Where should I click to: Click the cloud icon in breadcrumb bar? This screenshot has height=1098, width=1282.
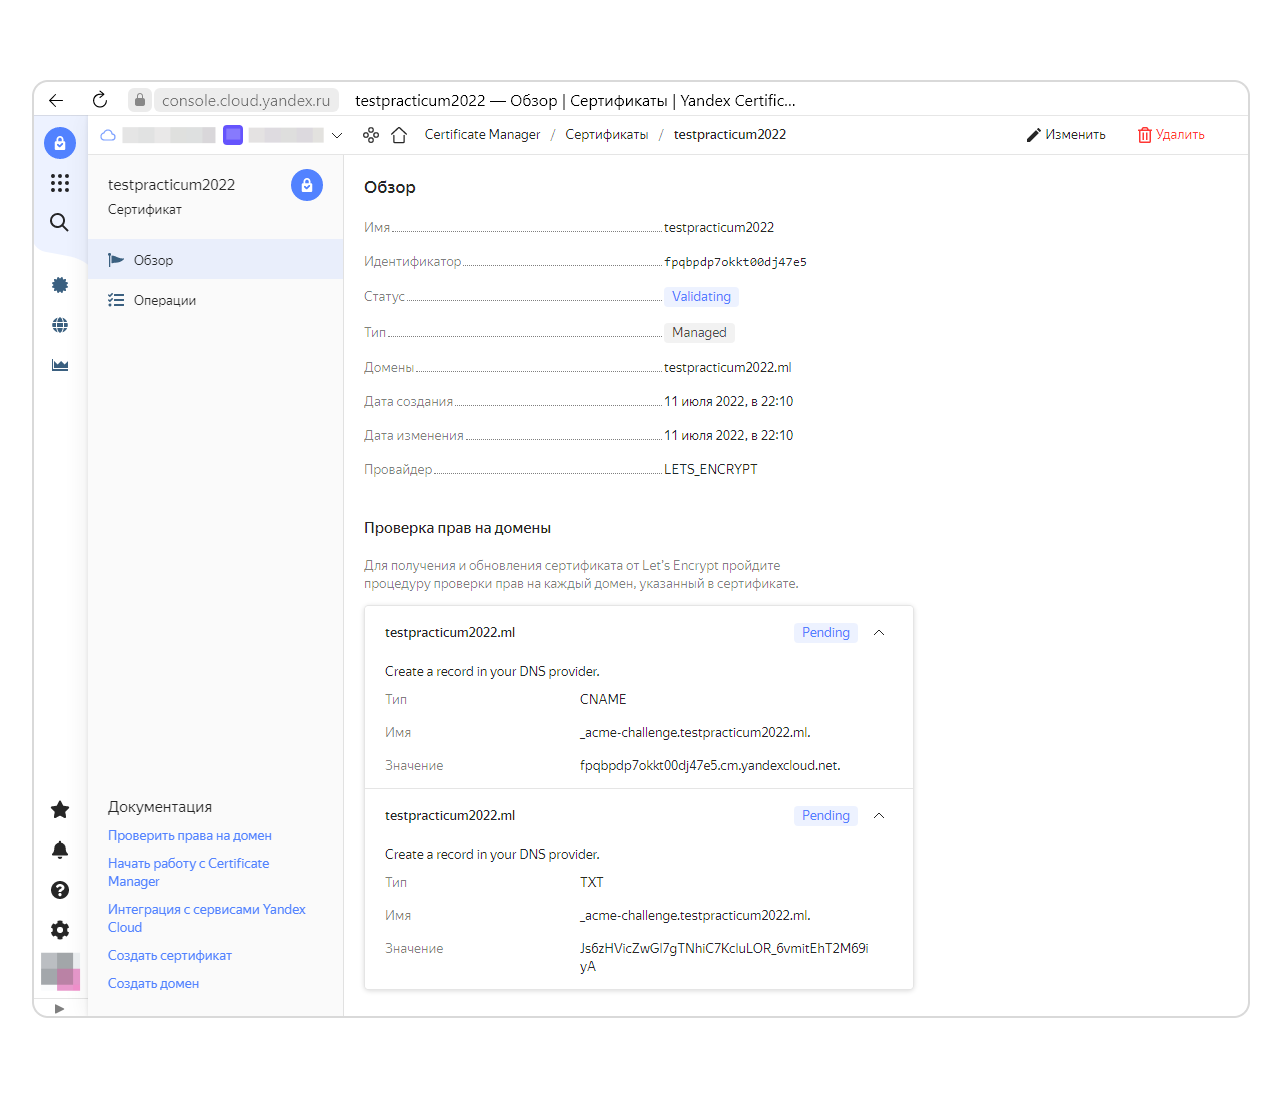(x=108, y=135)
